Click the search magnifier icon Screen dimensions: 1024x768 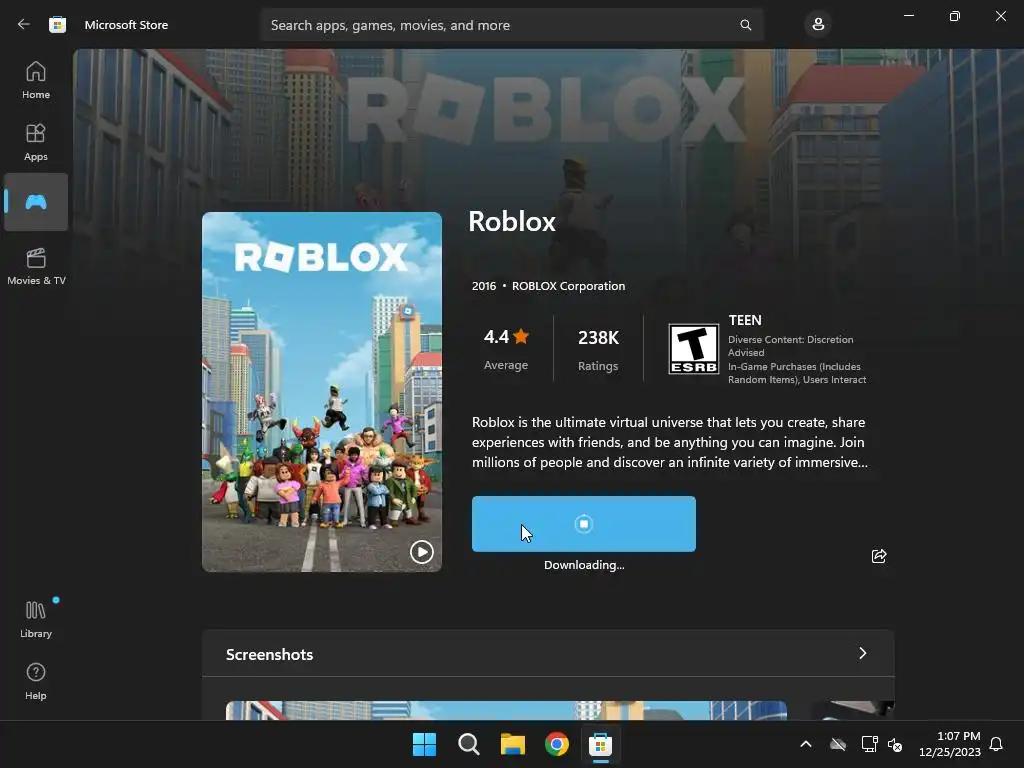pos(745,25)
